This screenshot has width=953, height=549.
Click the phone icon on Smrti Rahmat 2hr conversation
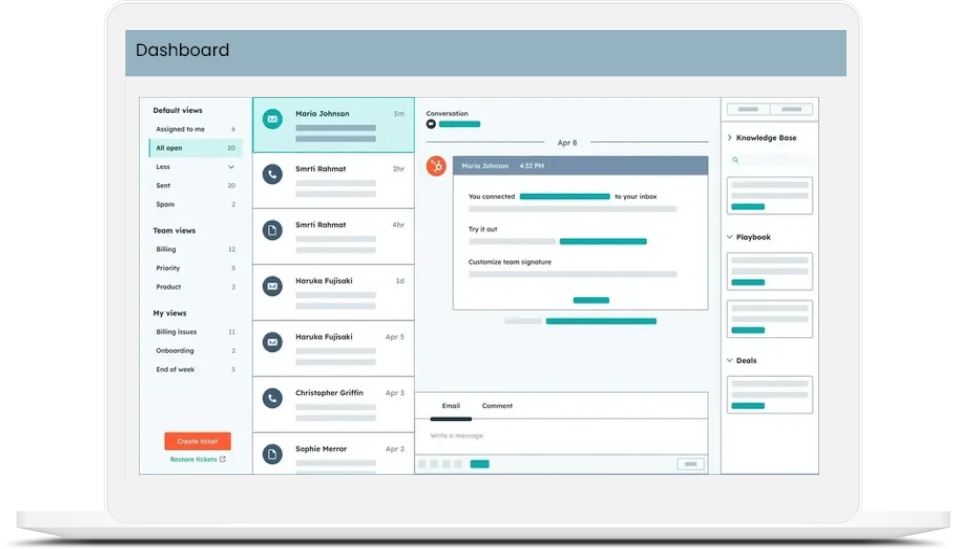click(x=272, y=175)
